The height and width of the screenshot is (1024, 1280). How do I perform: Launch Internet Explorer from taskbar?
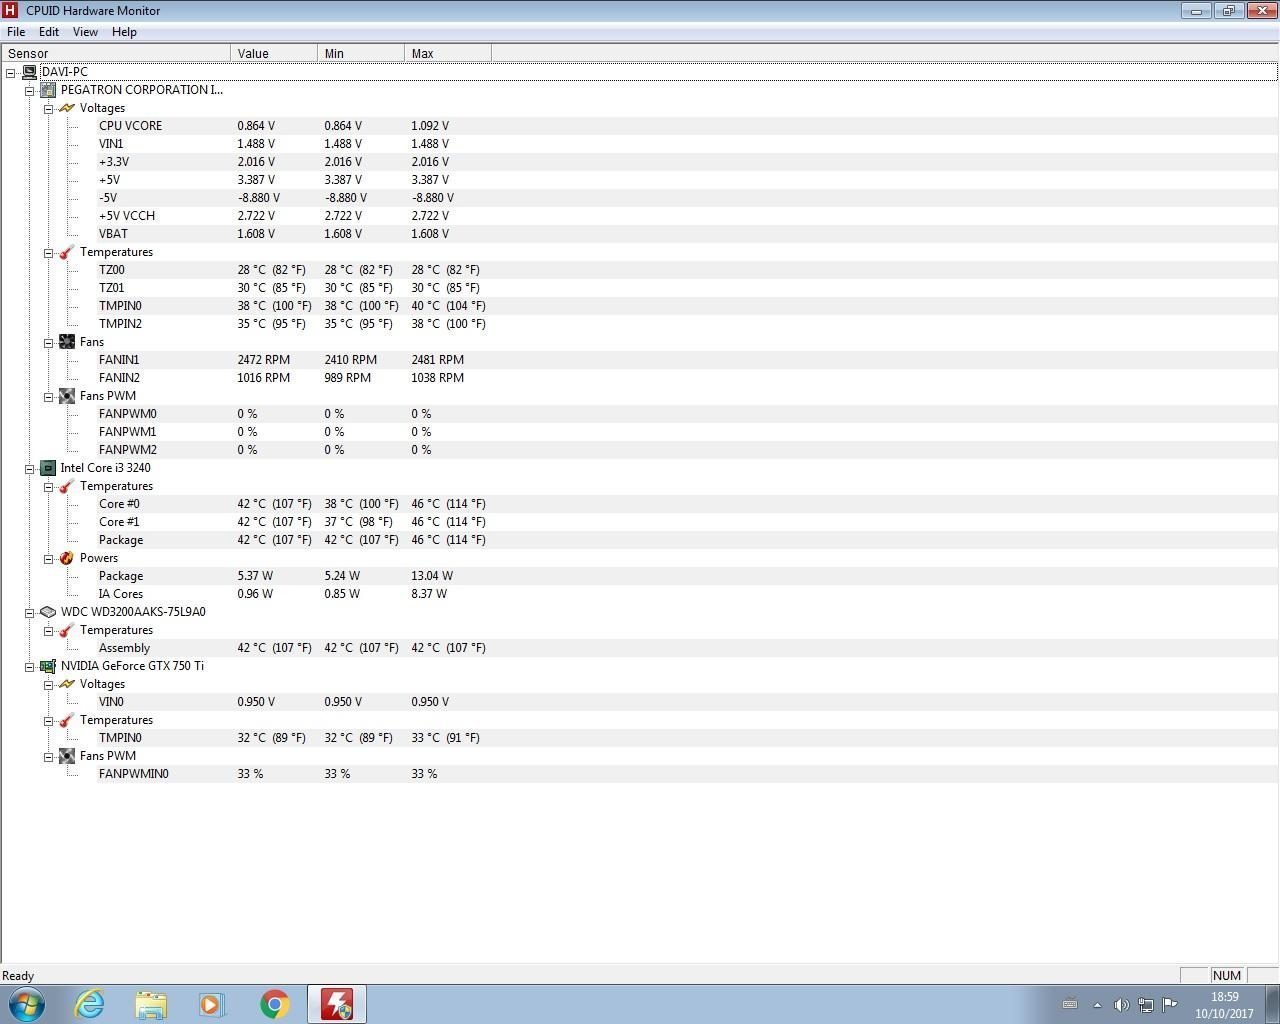(90, 1004)
